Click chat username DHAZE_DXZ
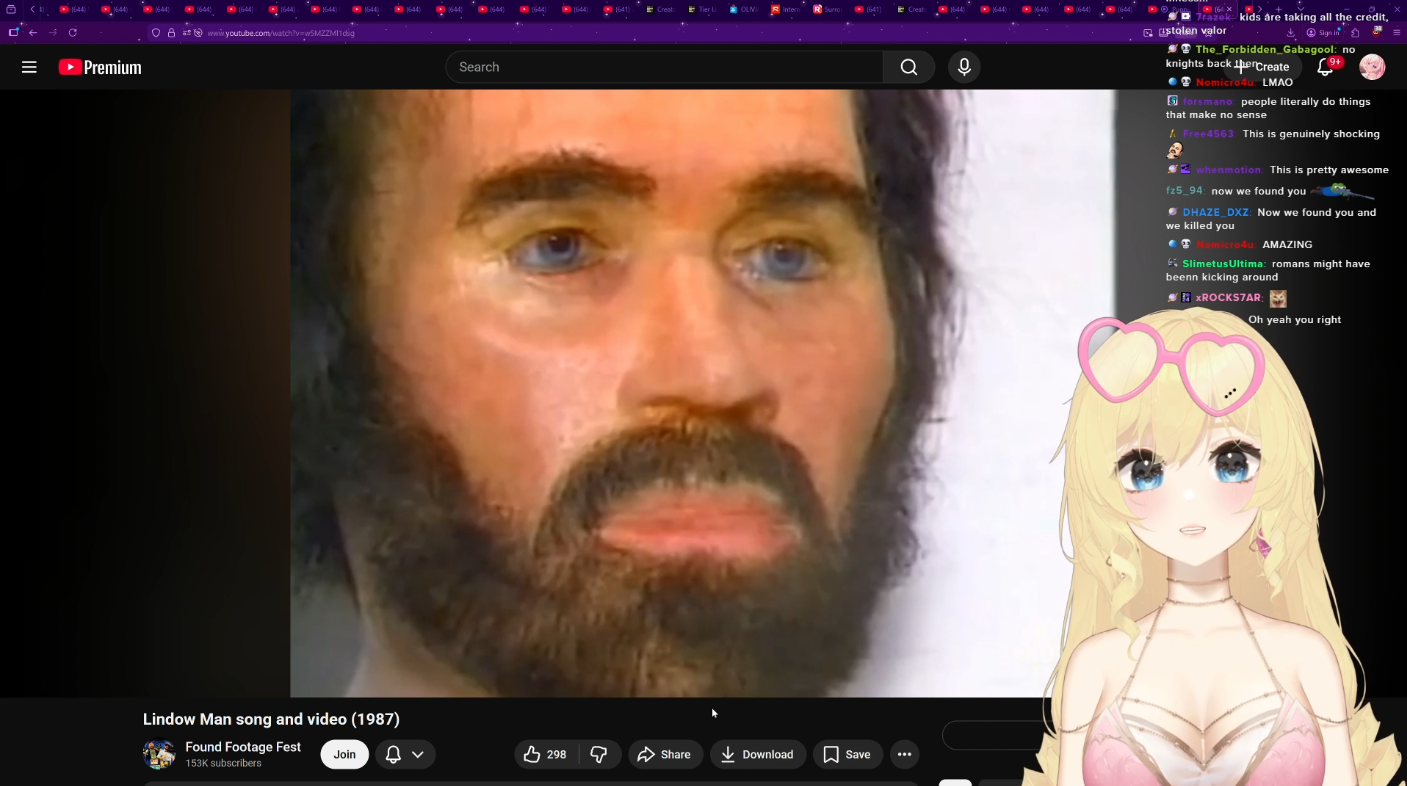This screenshot has height=786, width=1407. (1216, 212)
